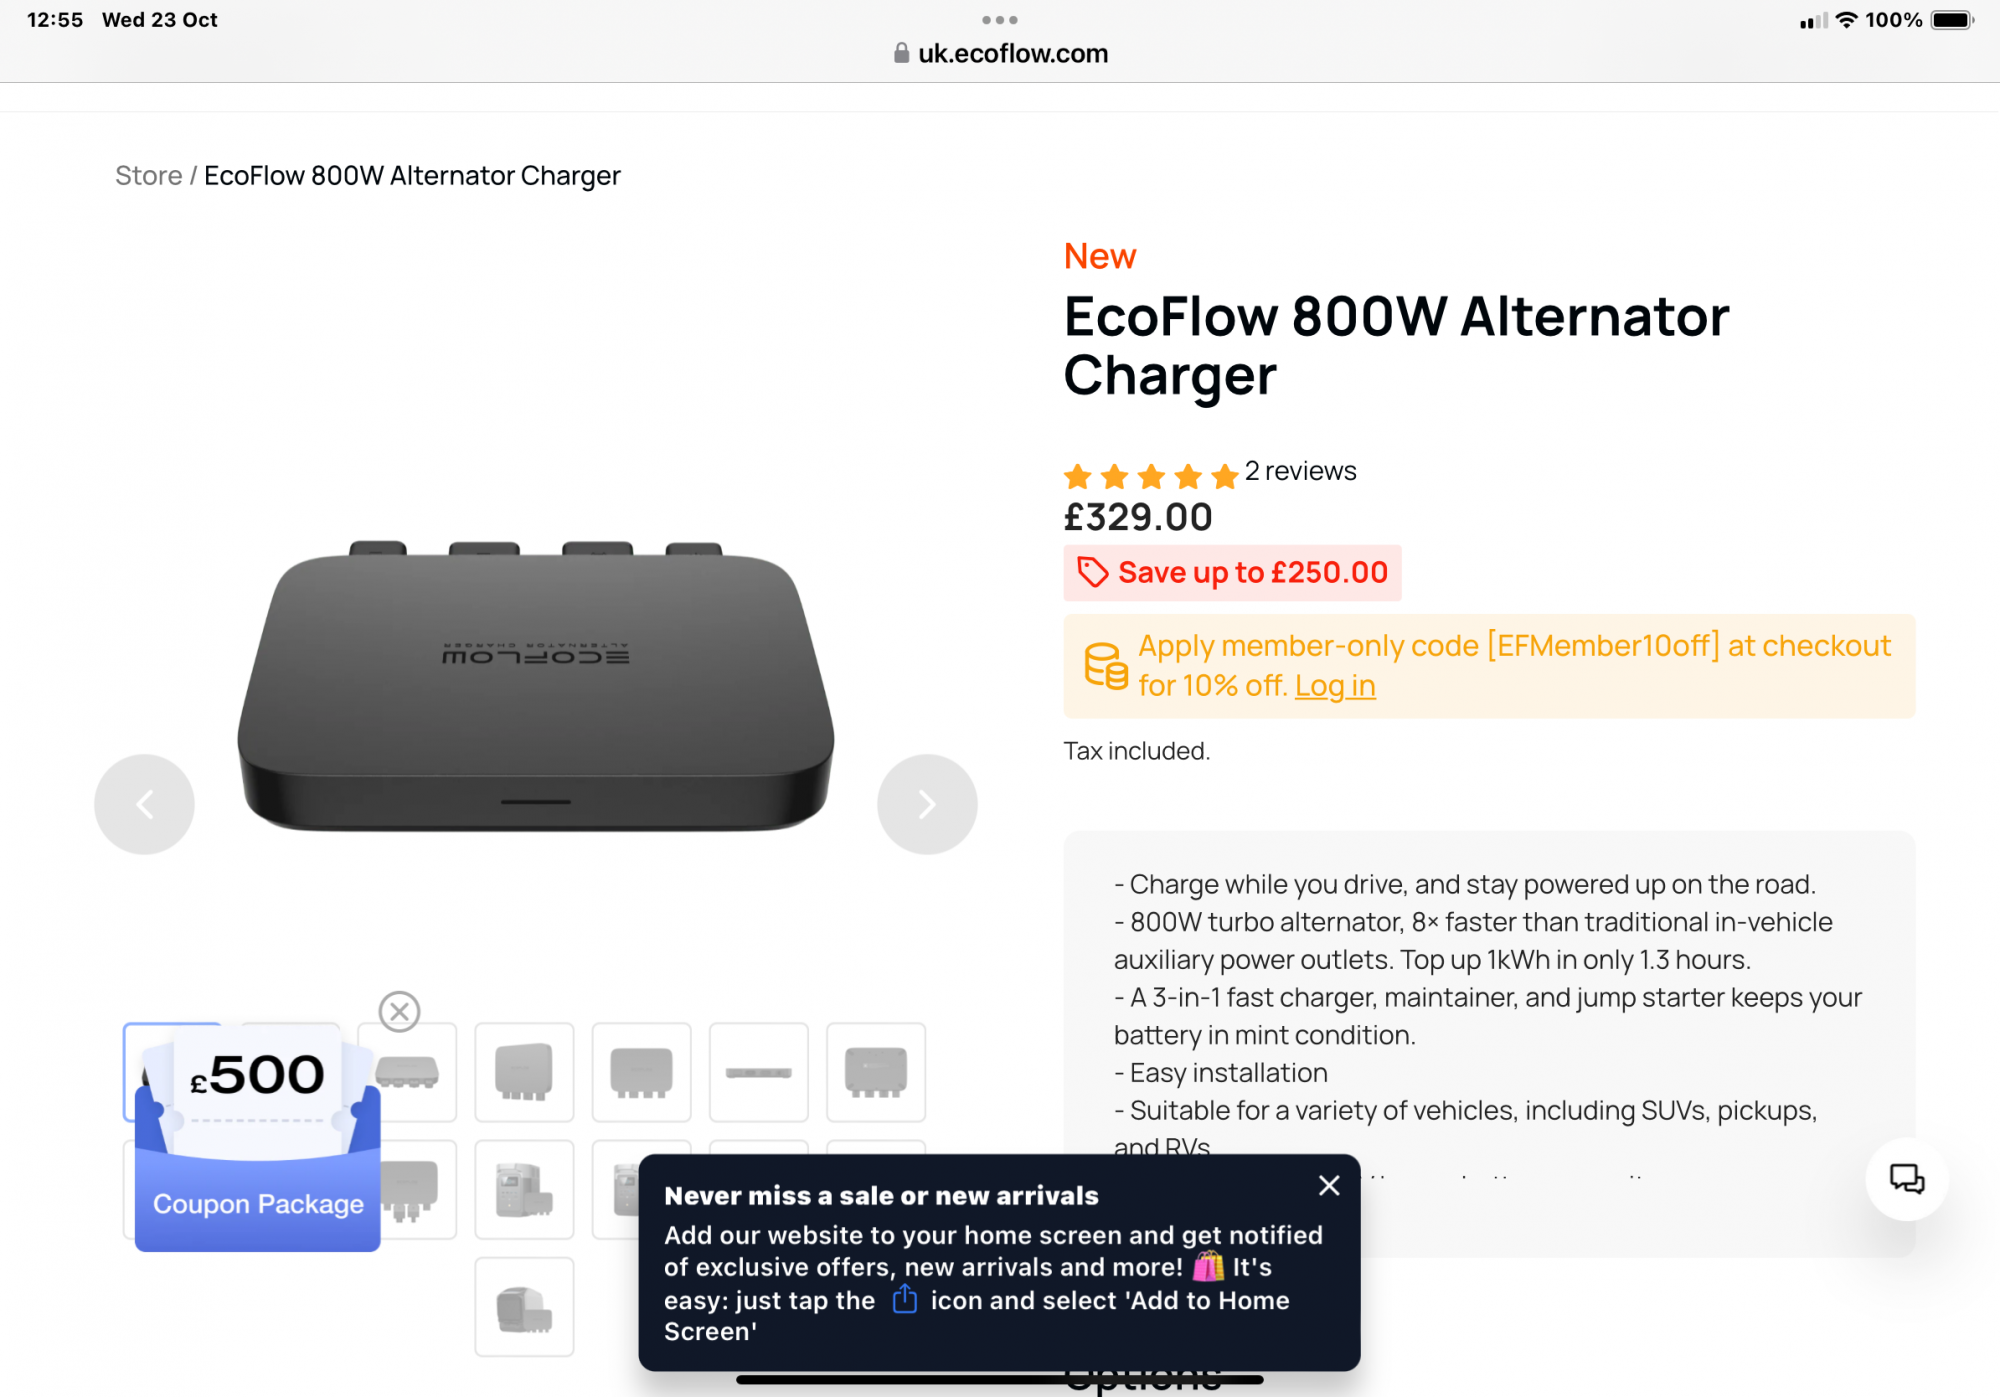Select the power station thumbnail in second row

524,1189
